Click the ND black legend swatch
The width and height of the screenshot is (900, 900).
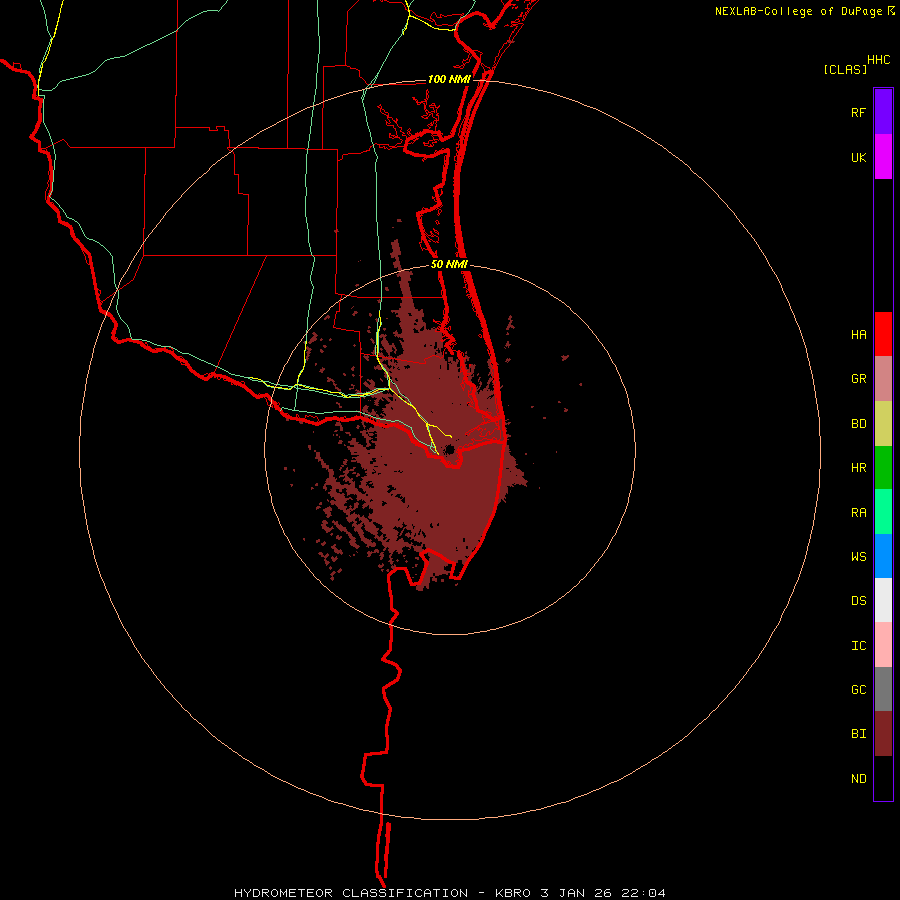[x=883, y=778]
